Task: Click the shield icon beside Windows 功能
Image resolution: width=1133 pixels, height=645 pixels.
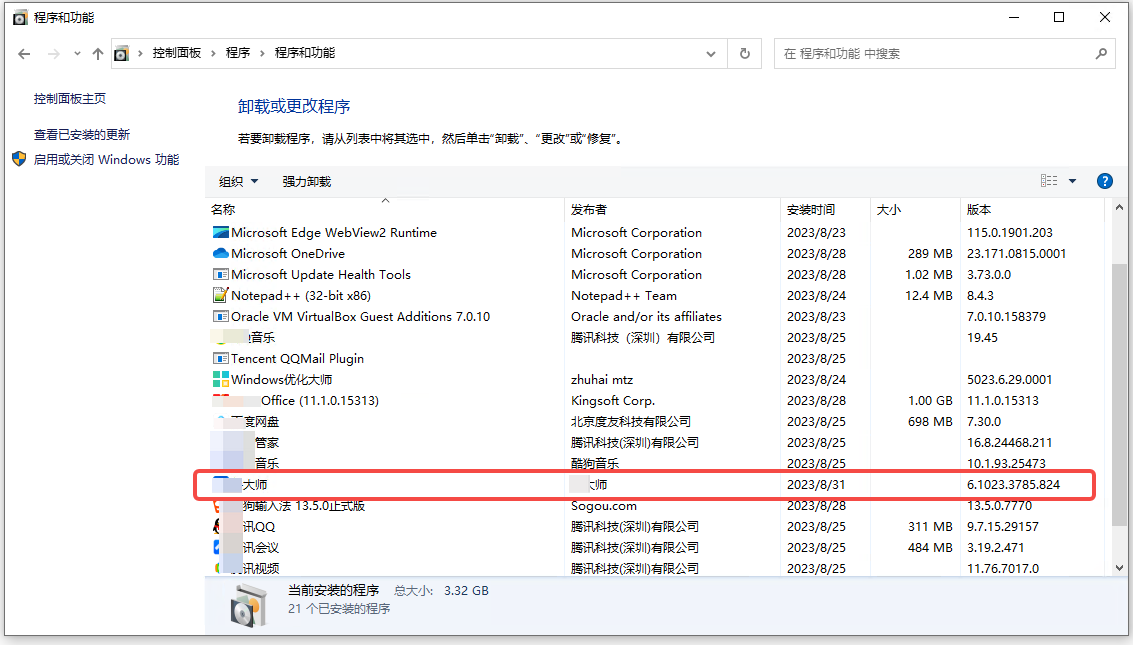Action: click(20, 159)
